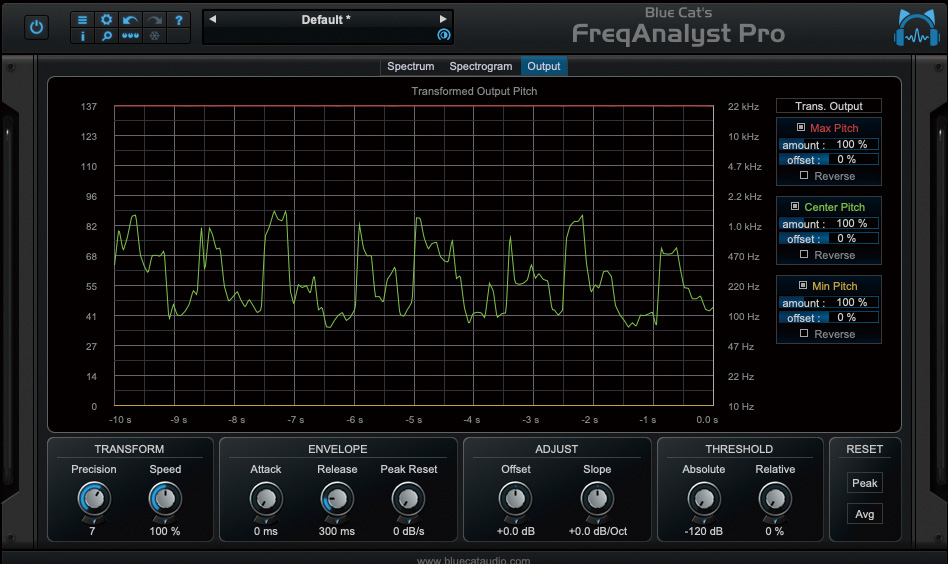Open plugin settings gear icon
Viewport: 948px width, 564px height.
tap(106, 20)
